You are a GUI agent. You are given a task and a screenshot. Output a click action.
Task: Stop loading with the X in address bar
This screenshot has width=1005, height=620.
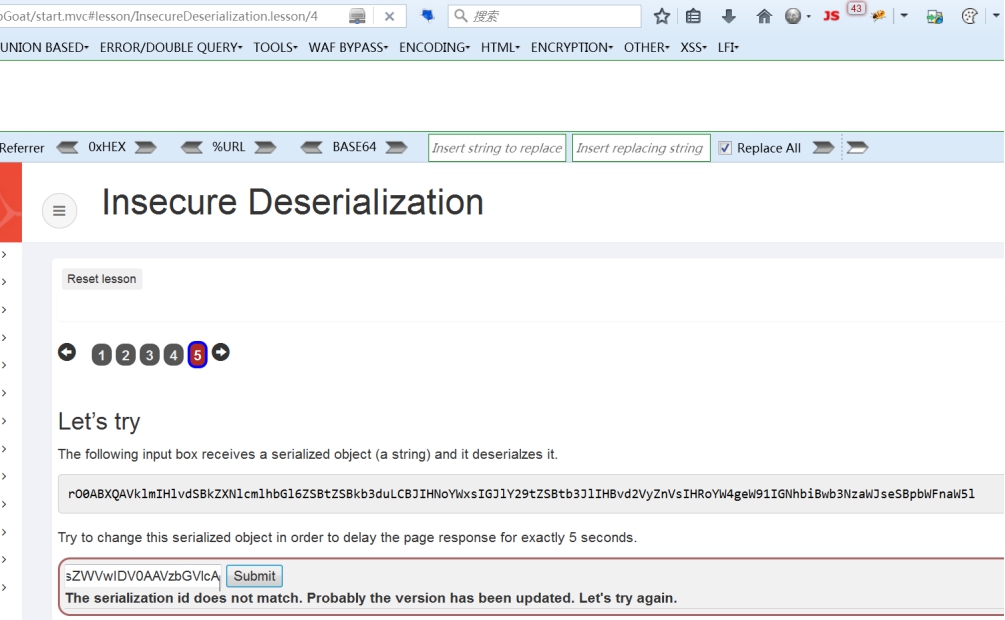[389, 17]
